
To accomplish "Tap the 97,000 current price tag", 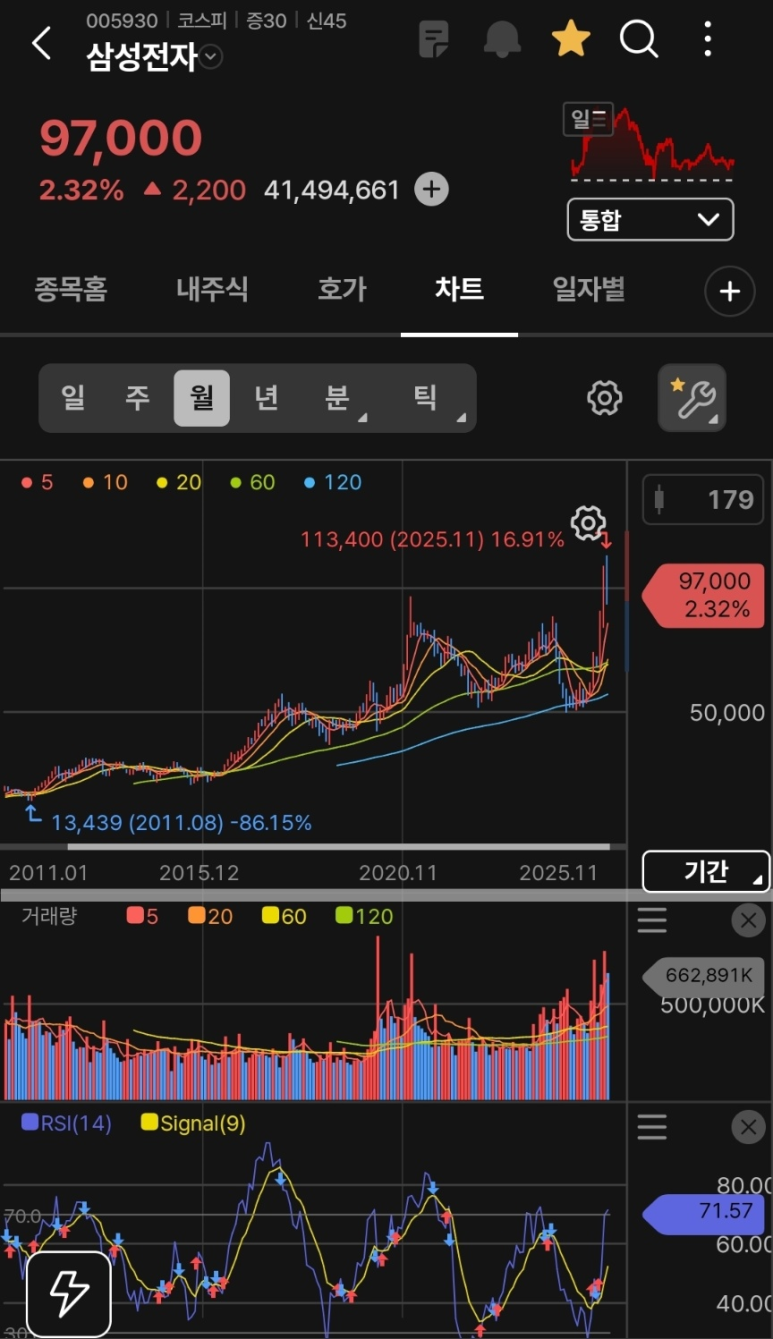I will click(x=702, y=595).
